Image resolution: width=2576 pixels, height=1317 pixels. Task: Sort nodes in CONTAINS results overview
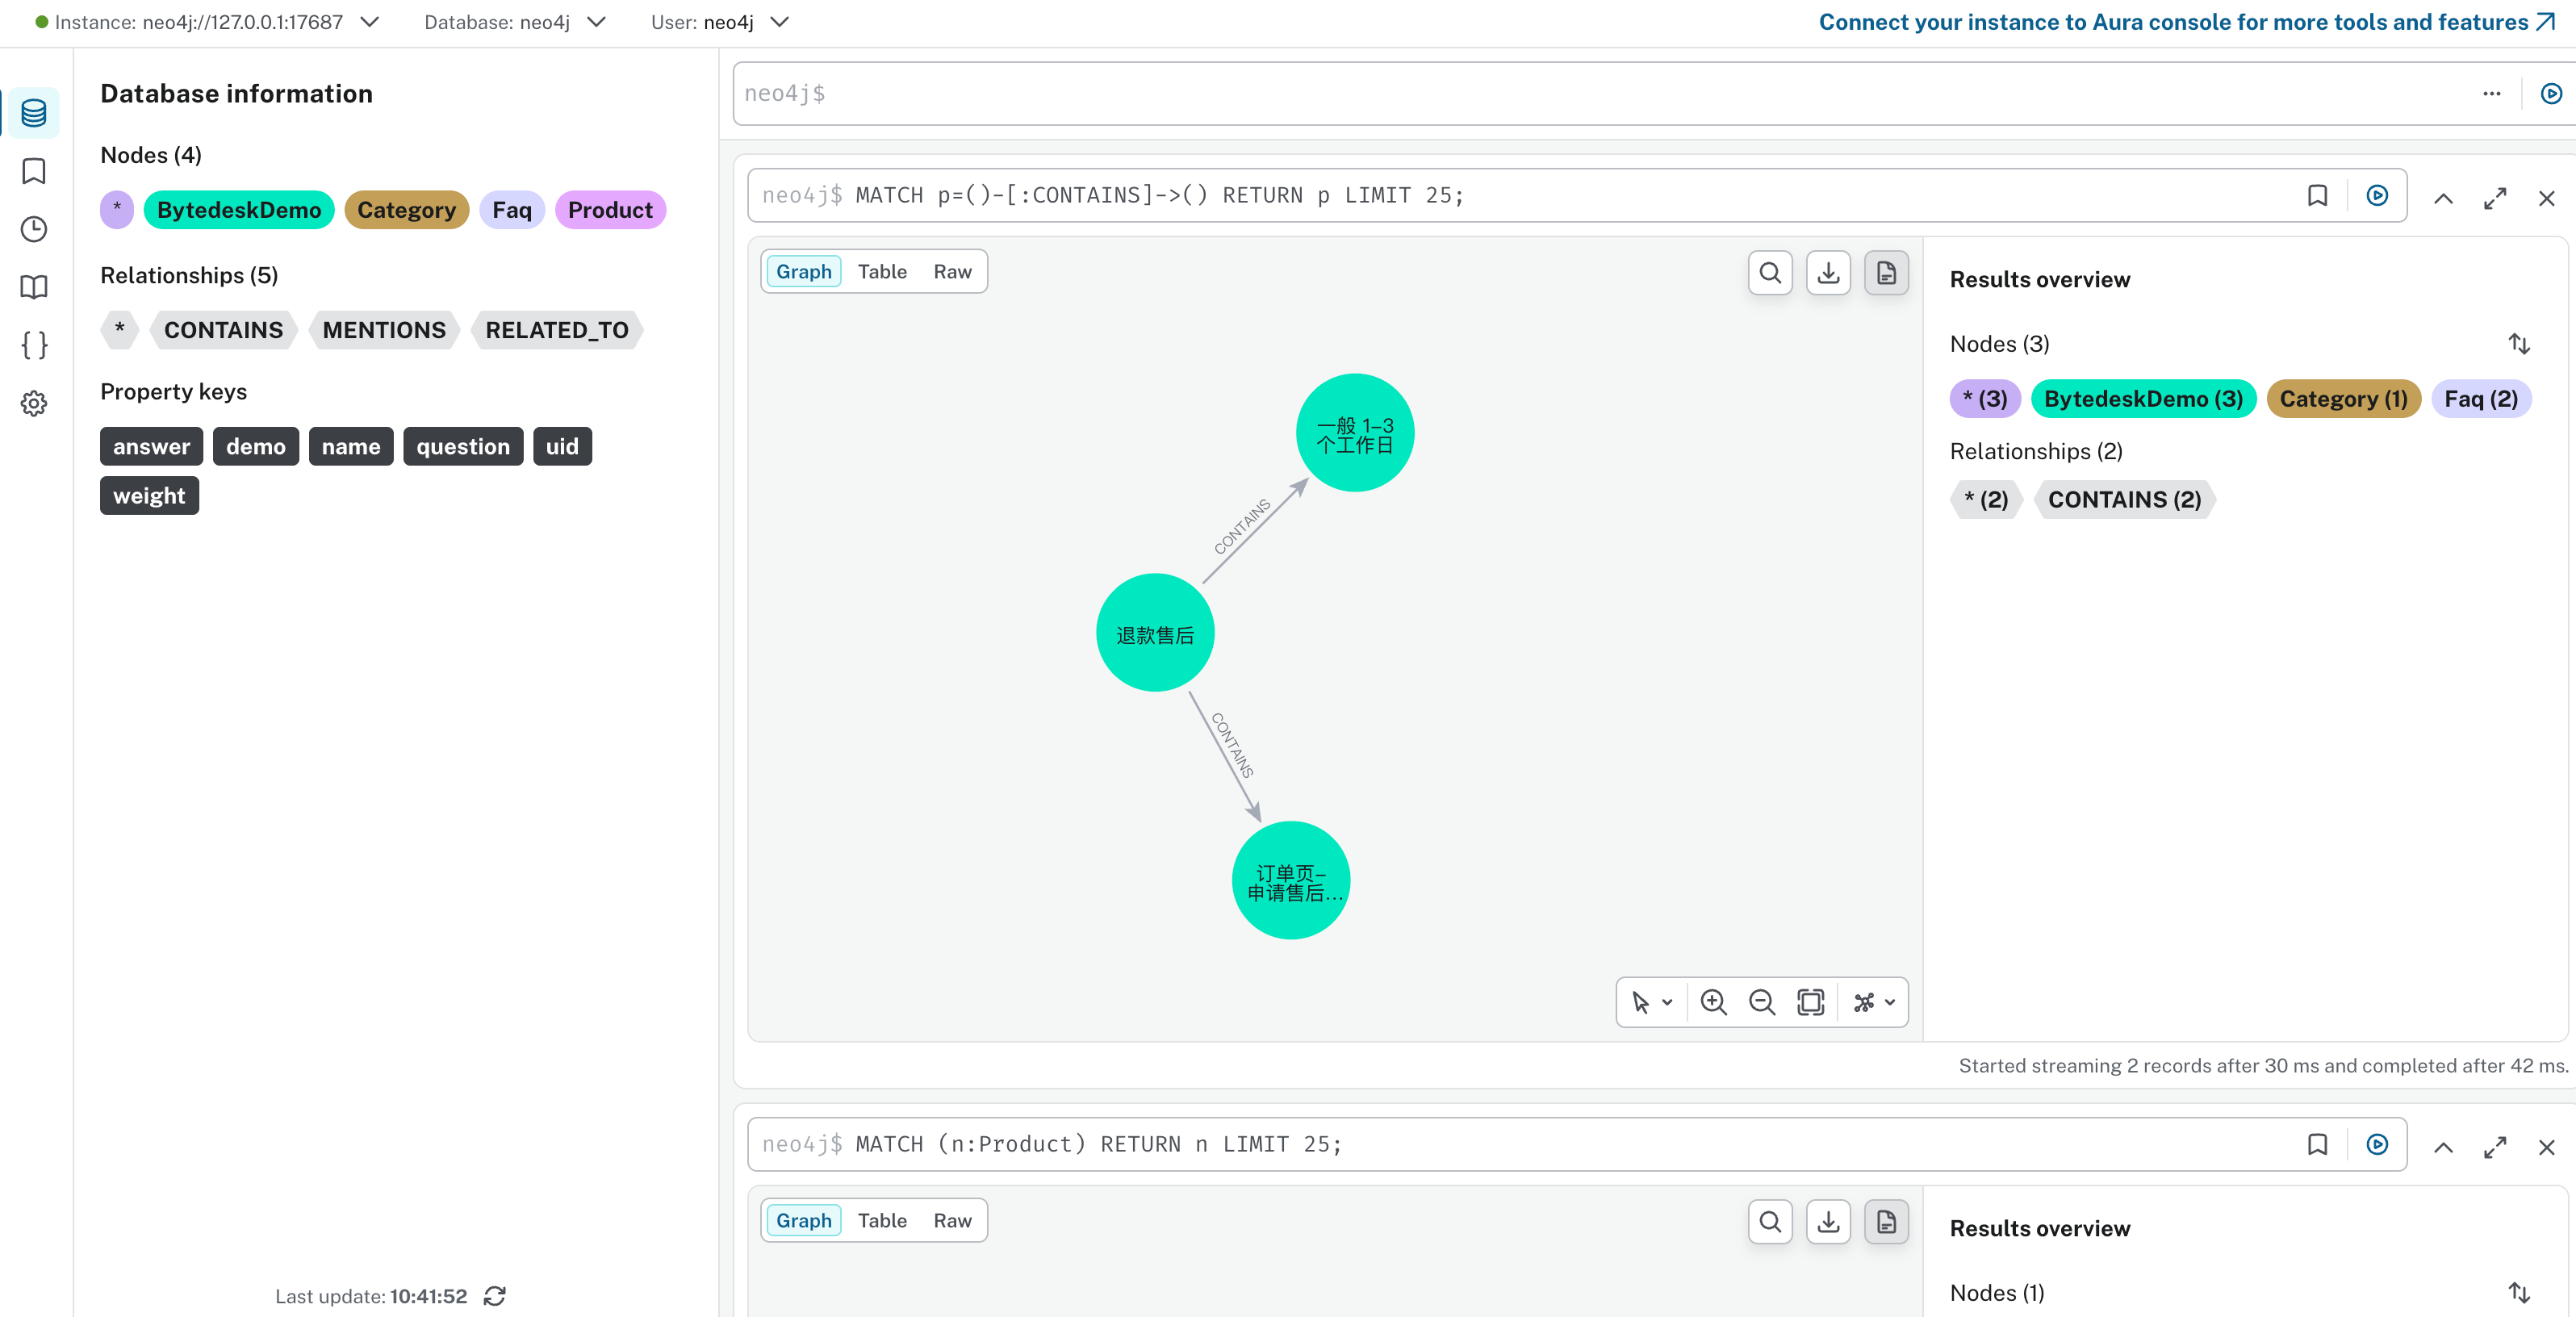click(x=2519, y=344)
